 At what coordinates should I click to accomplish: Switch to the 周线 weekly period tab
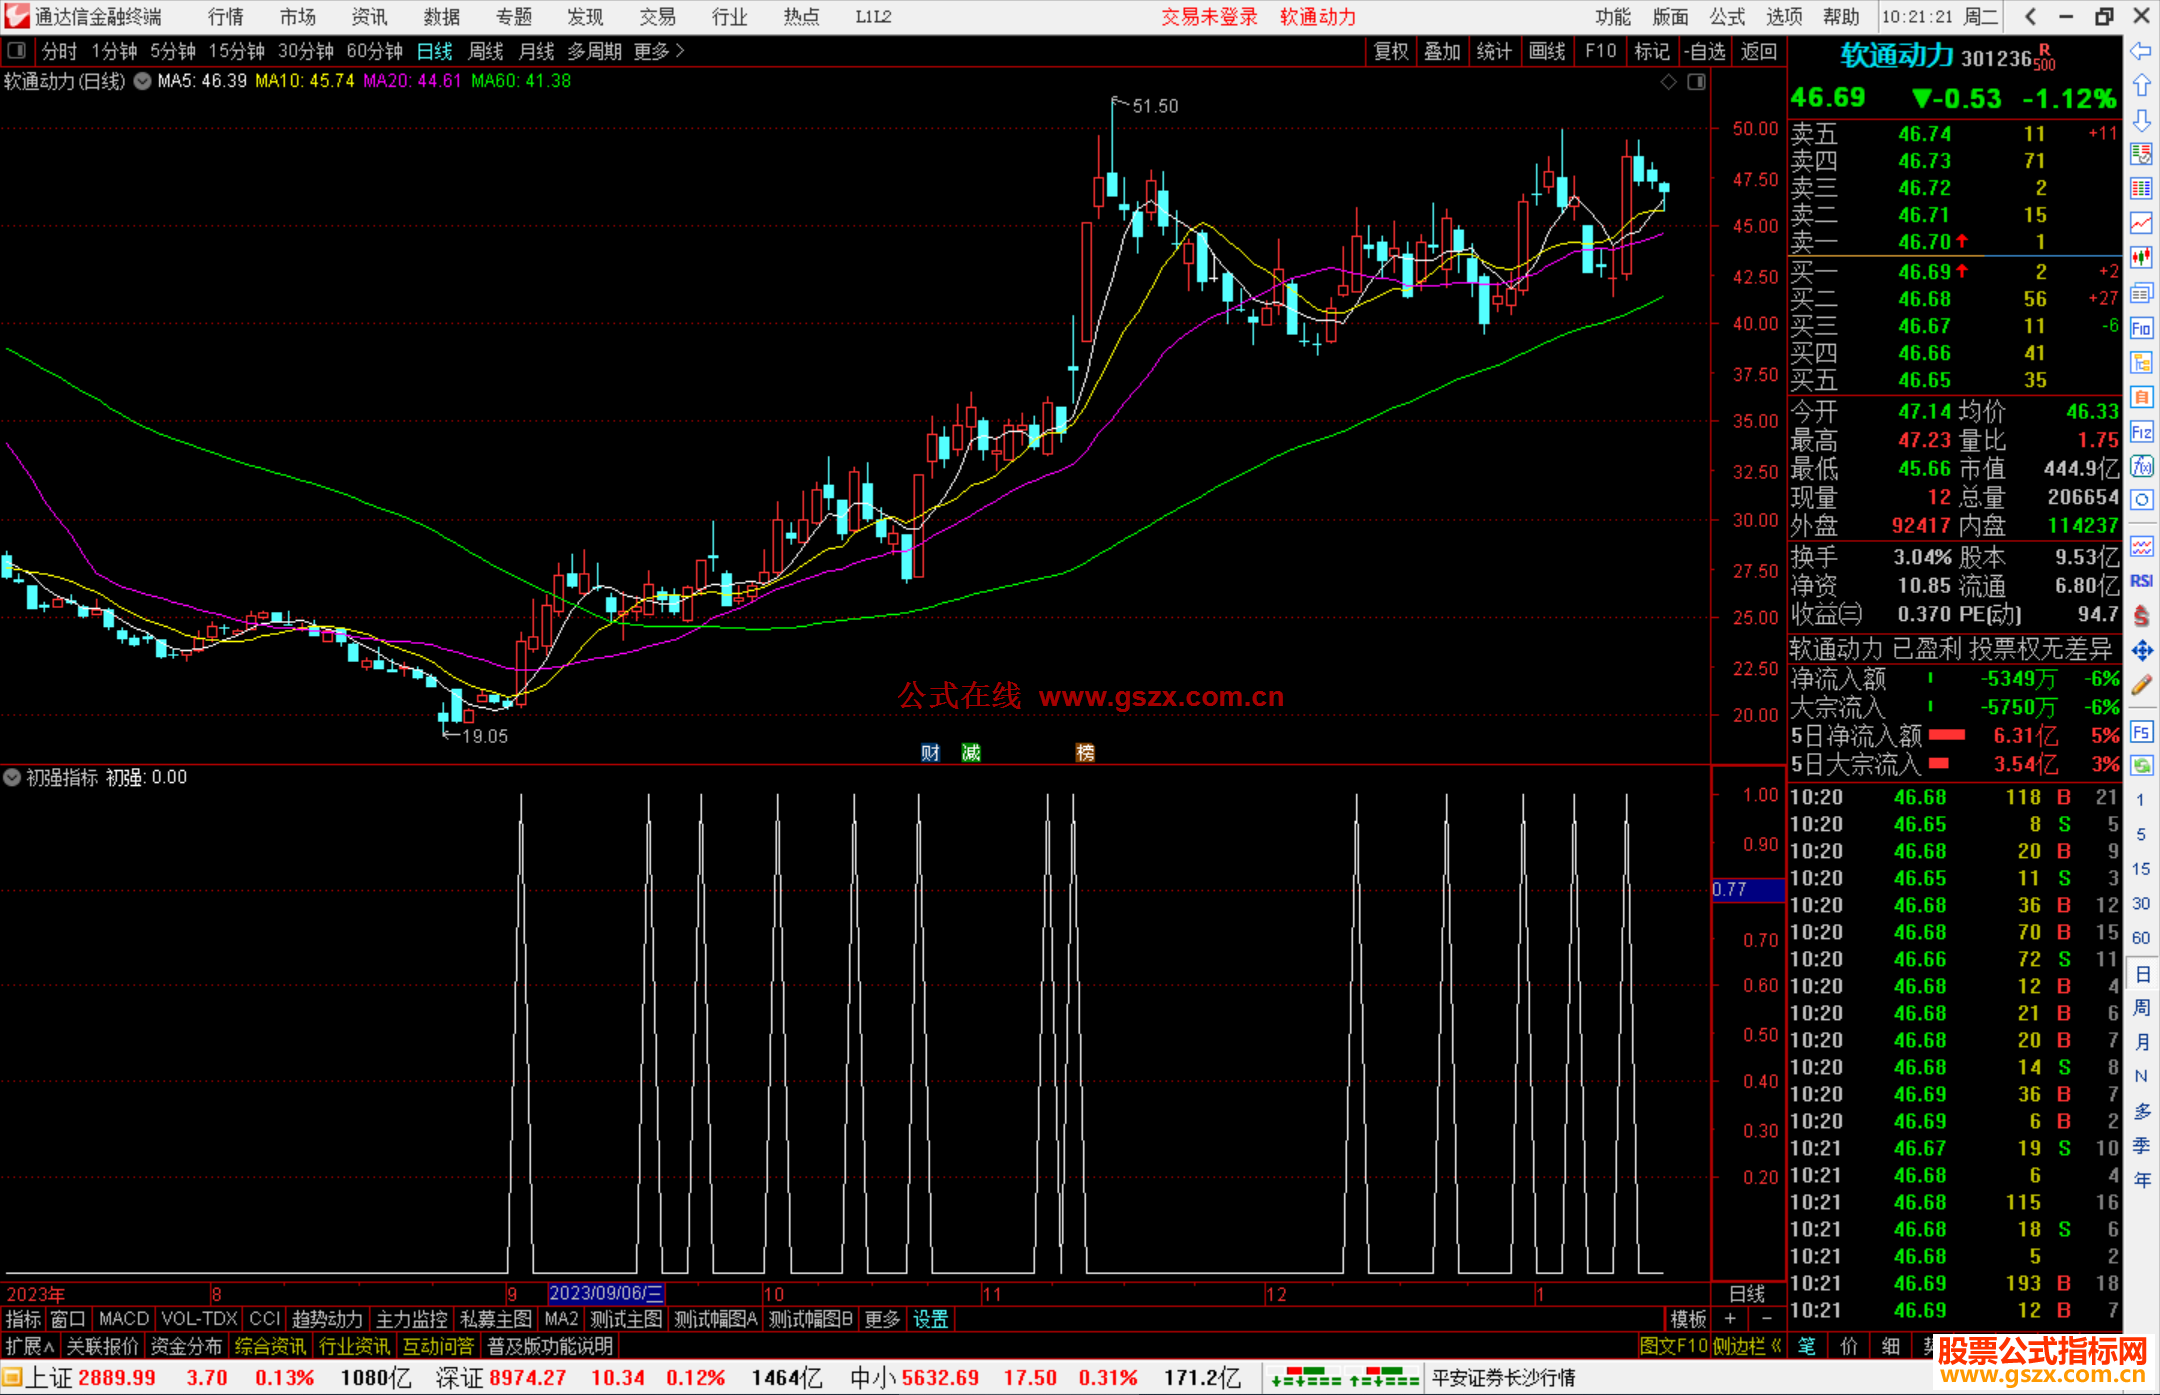(485, 51)
